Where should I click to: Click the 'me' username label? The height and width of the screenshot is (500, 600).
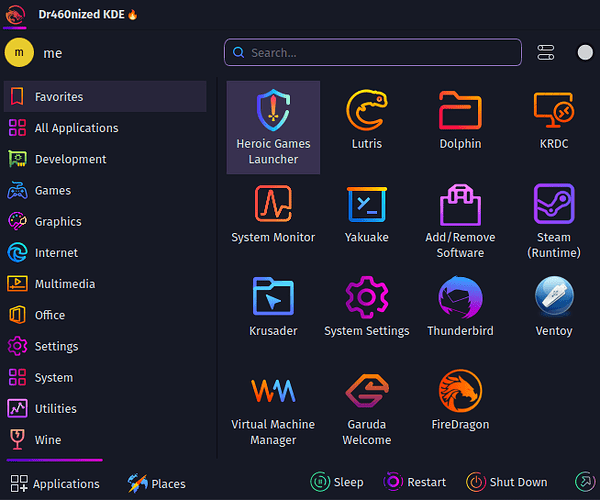pos(52,53)
